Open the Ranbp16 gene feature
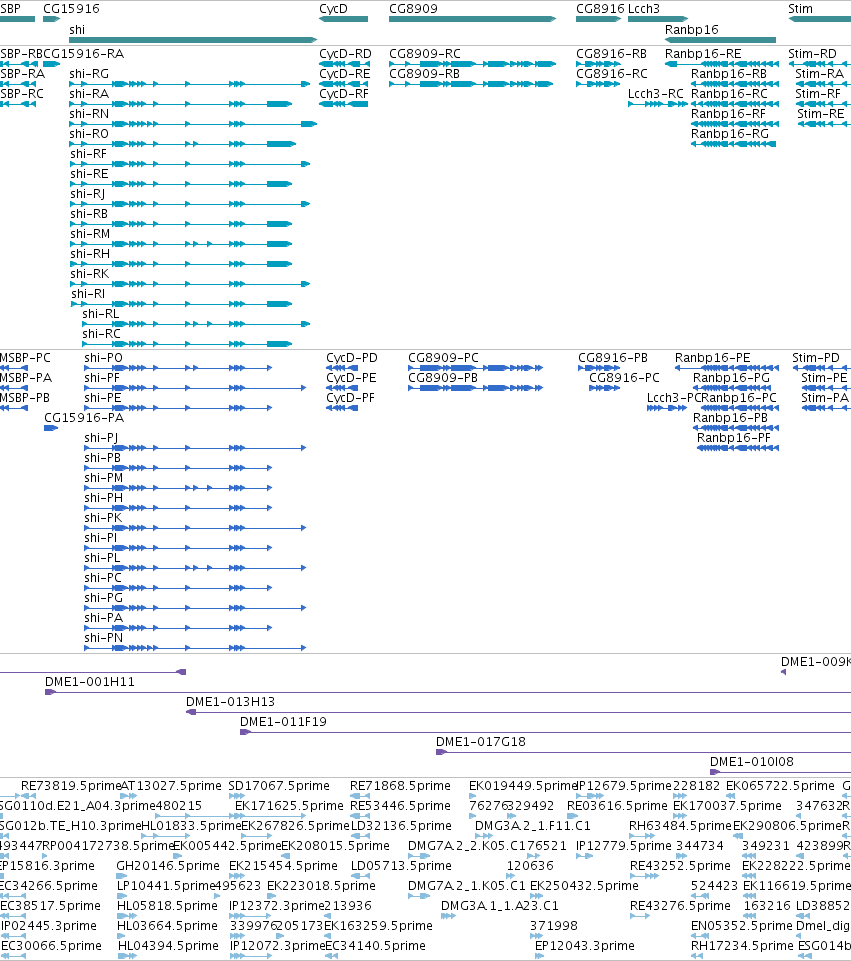Image resolution: width=851 pixels, height=961 pixels. [721, 40]
